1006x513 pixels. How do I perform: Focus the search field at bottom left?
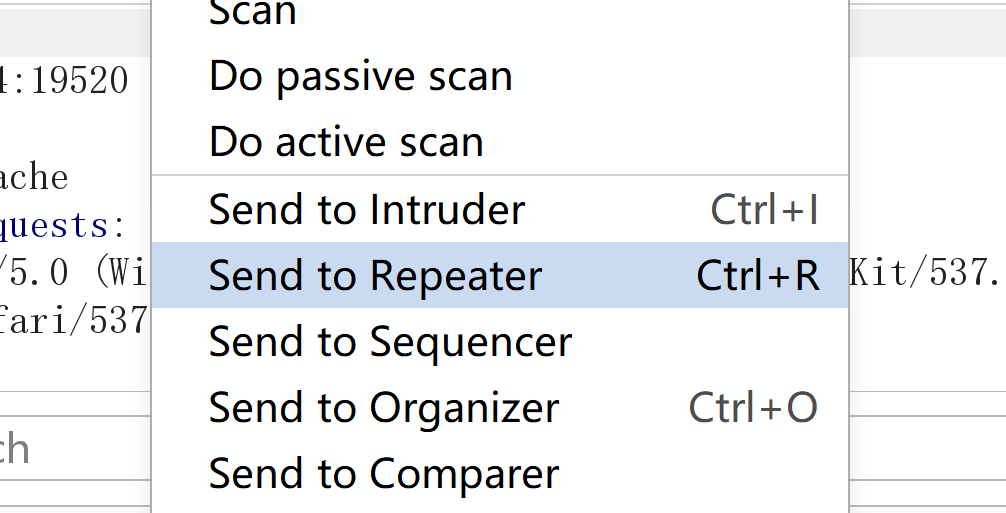pyautogui.click(x=75, y=449)
